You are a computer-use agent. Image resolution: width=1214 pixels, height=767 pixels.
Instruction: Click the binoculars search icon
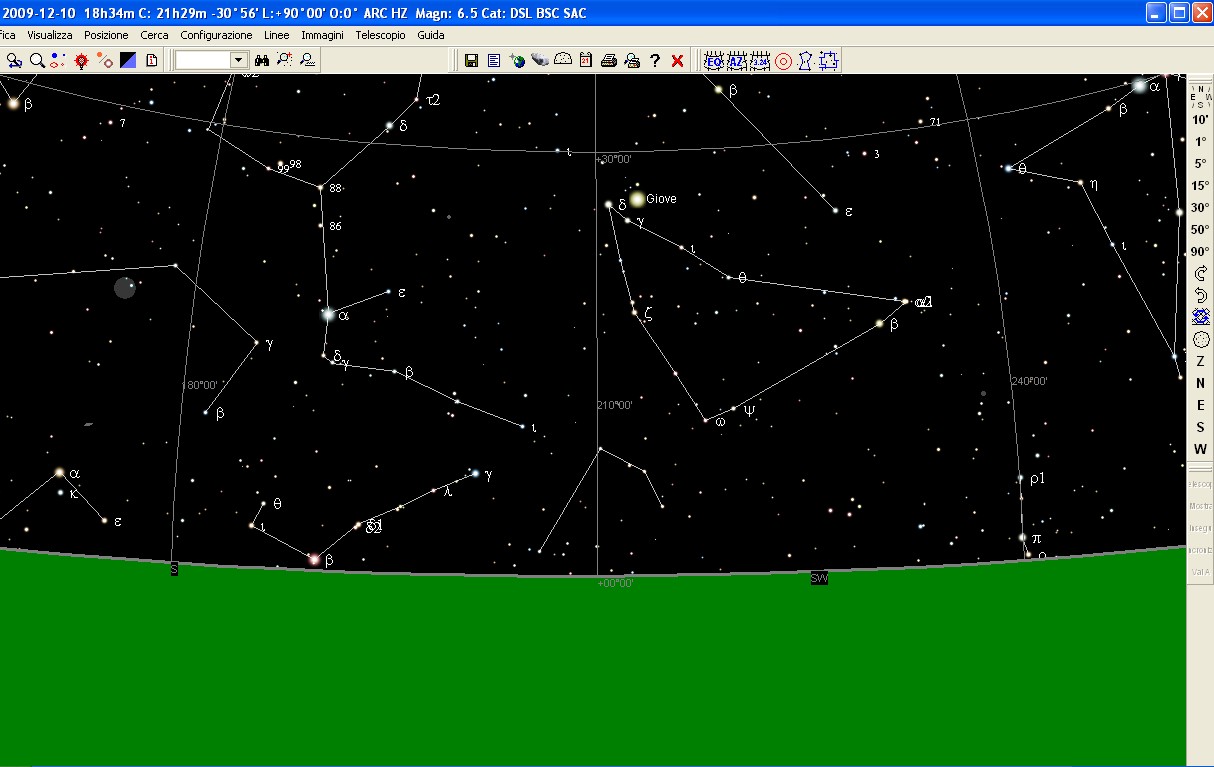coord(263,61)
